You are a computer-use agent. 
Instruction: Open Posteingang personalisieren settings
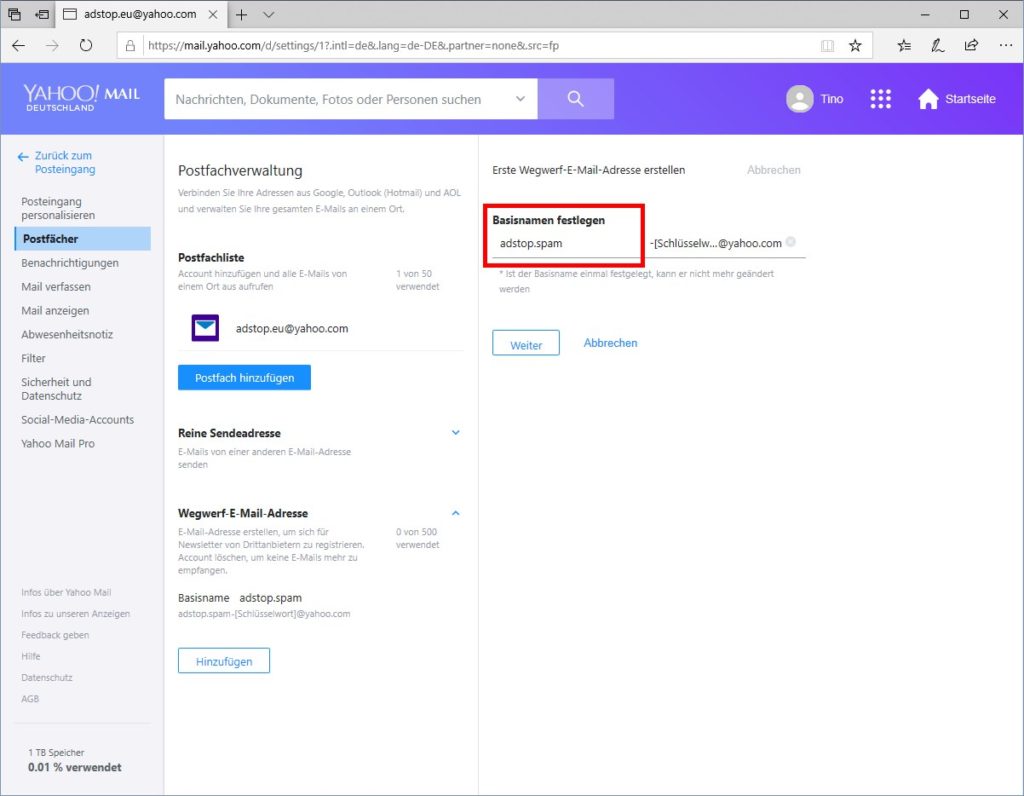58,208
